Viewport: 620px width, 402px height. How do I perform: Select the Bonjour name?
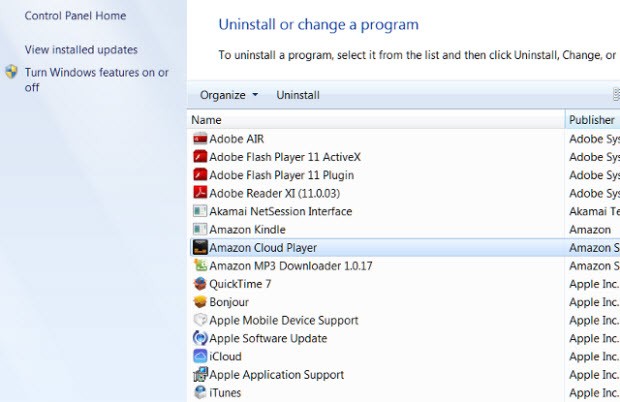(x=229, y=302)
